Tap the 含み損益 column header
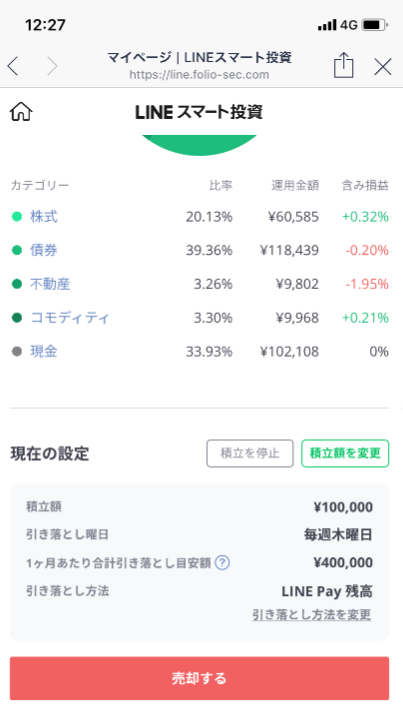Viewport: 403px width, 720px height. (365, 185)
